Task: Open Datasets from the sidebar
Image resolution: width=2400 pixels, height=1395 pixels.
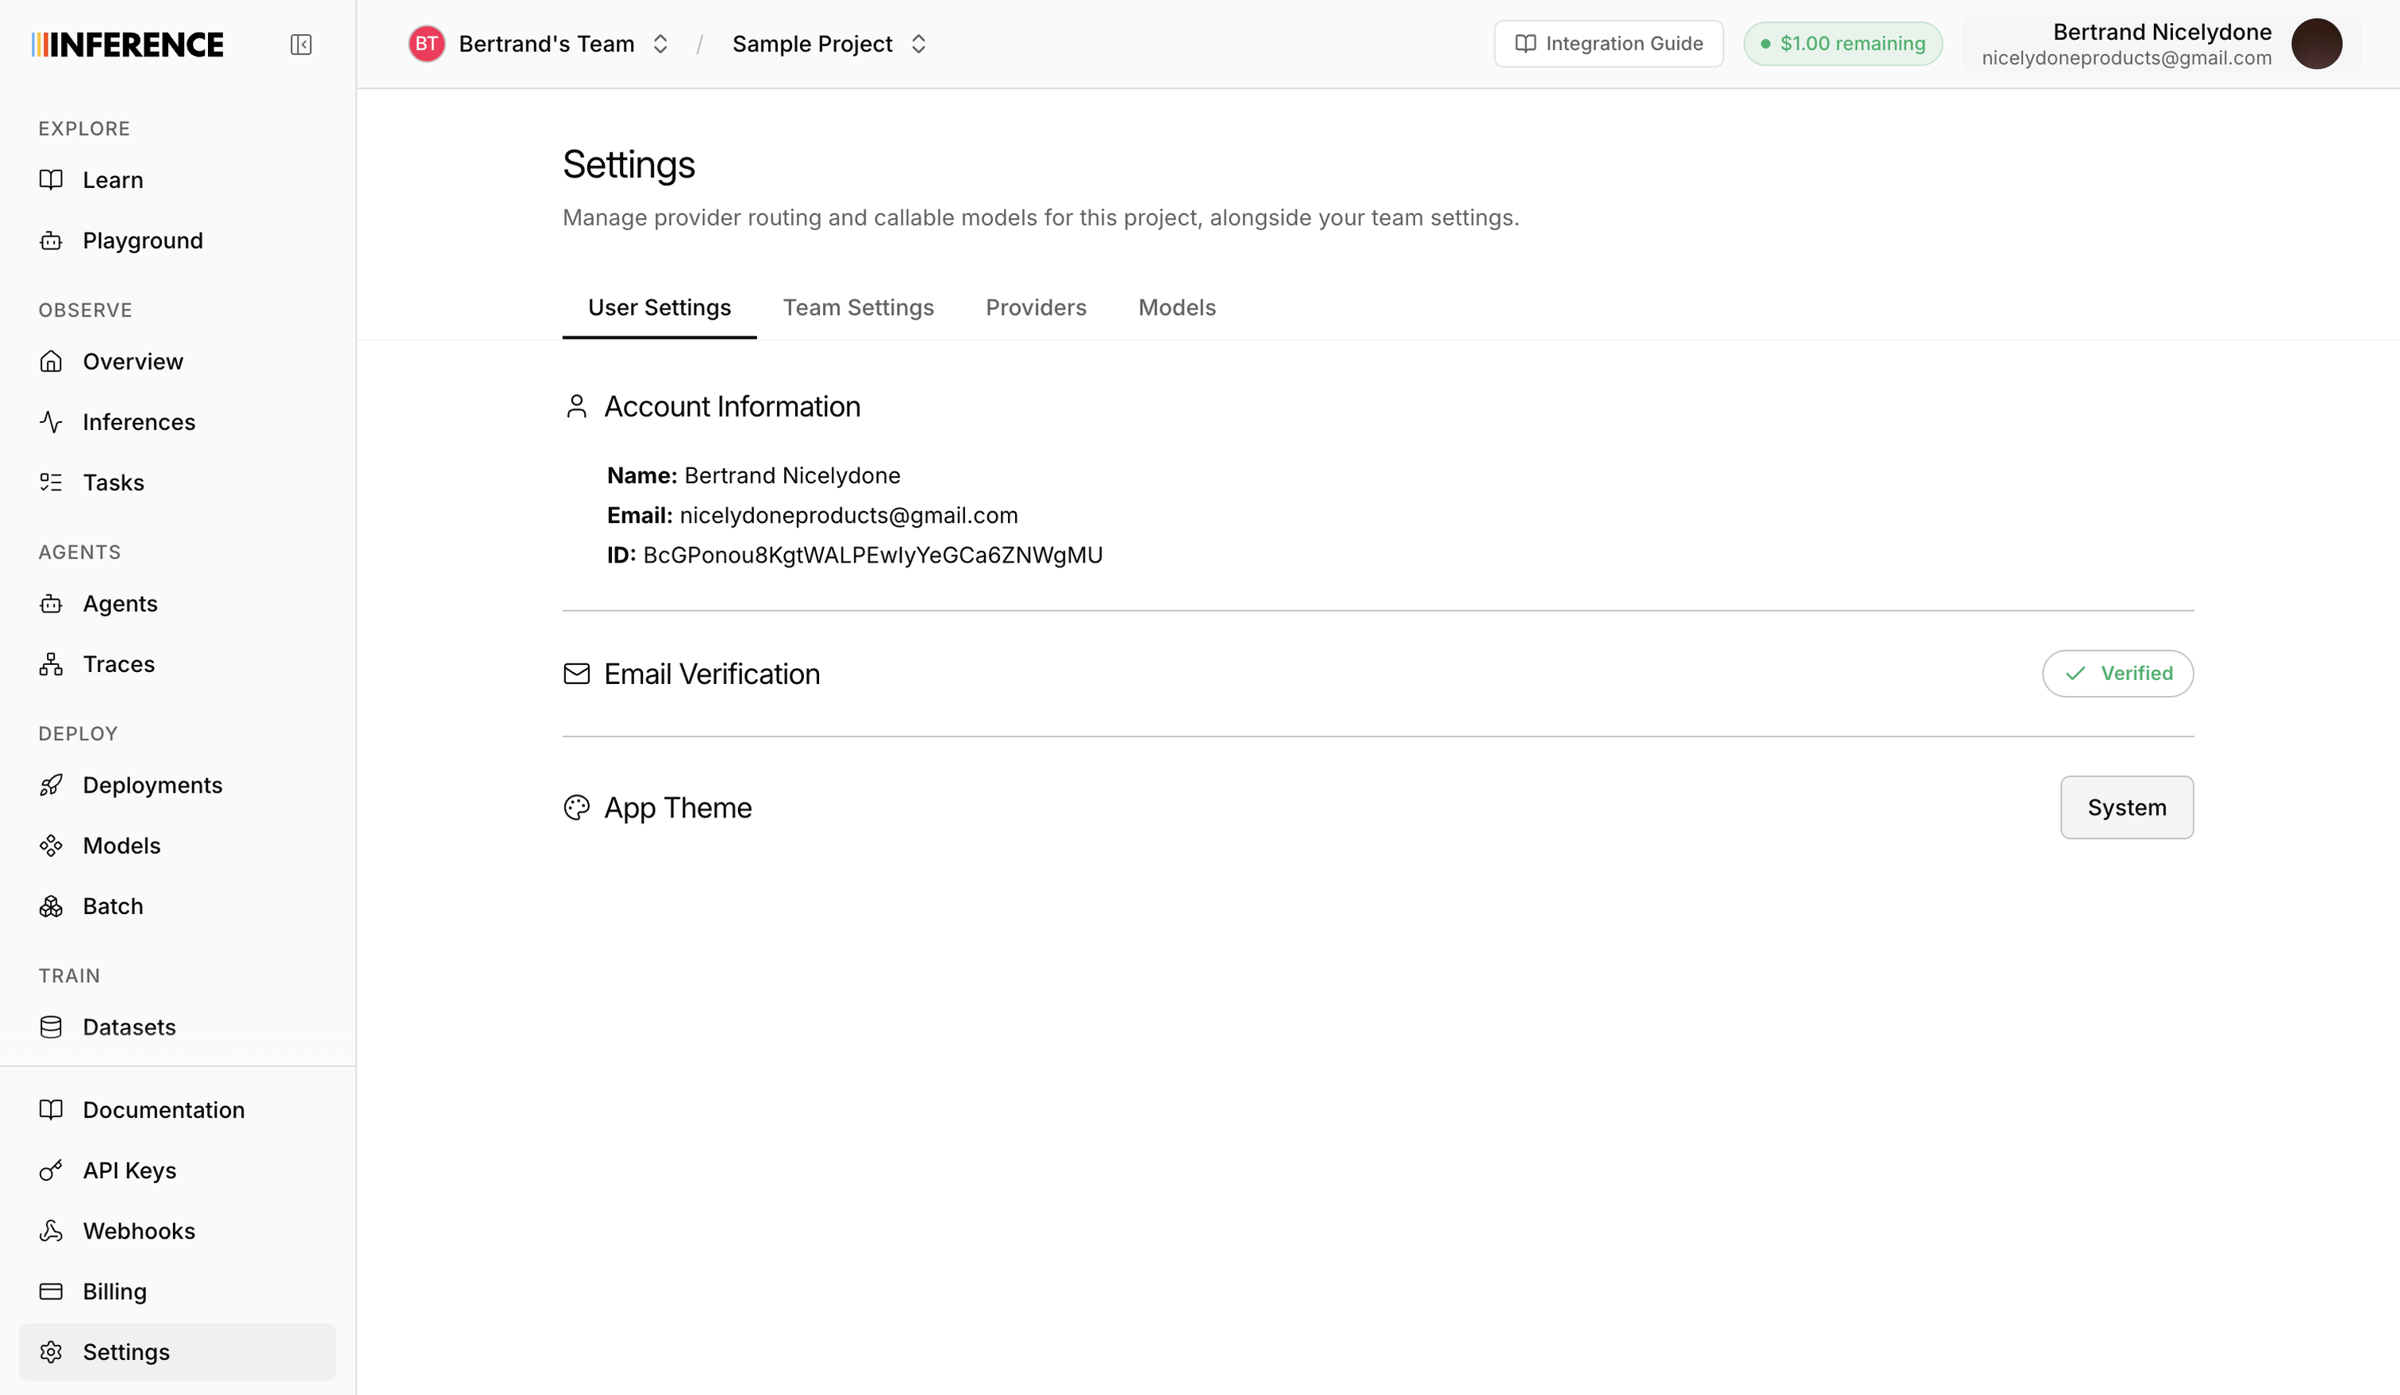Action: [x=178, y=1027]
